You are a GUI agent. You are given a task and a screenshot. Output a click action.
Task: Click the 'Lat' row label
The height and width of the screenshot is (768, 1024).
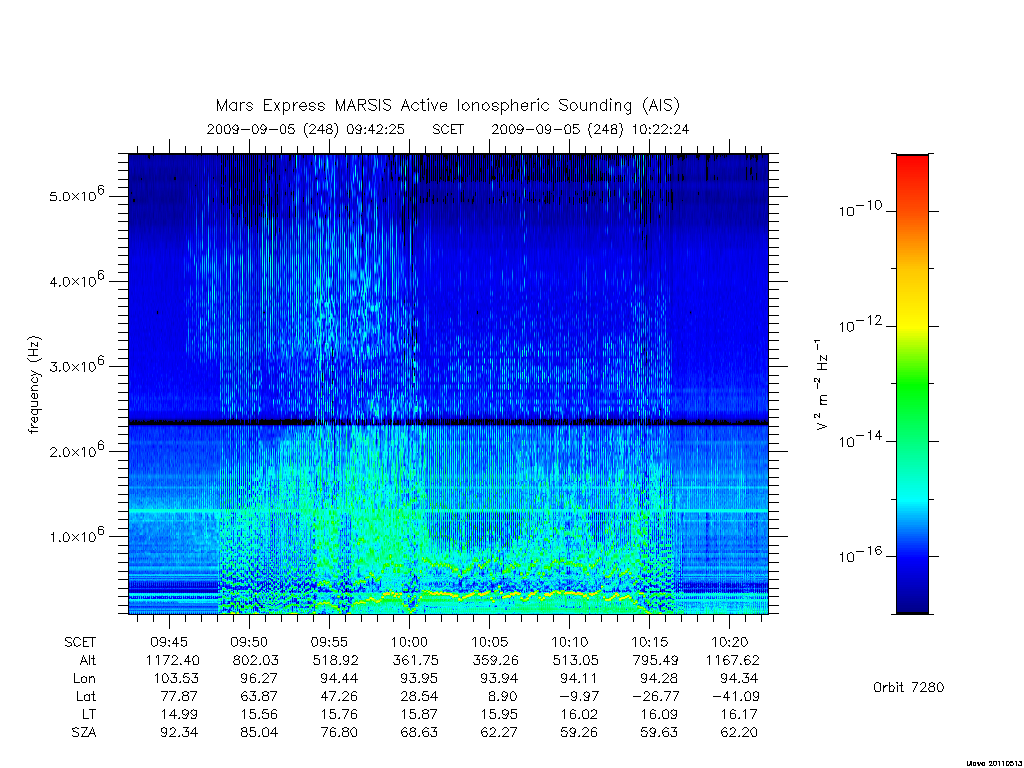pos(86,697)
